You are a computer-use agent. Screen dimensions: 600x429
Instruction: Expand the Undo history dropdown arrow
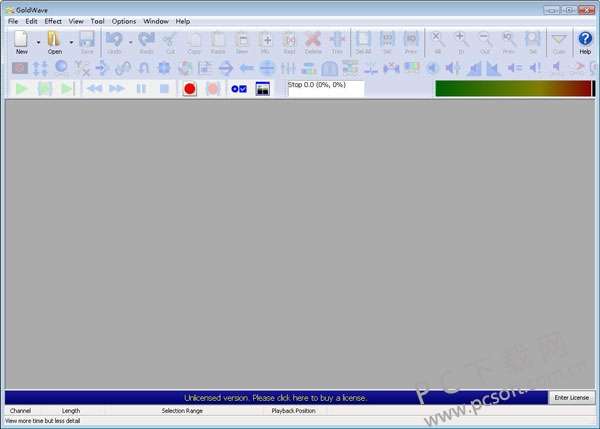coord(130,42)
